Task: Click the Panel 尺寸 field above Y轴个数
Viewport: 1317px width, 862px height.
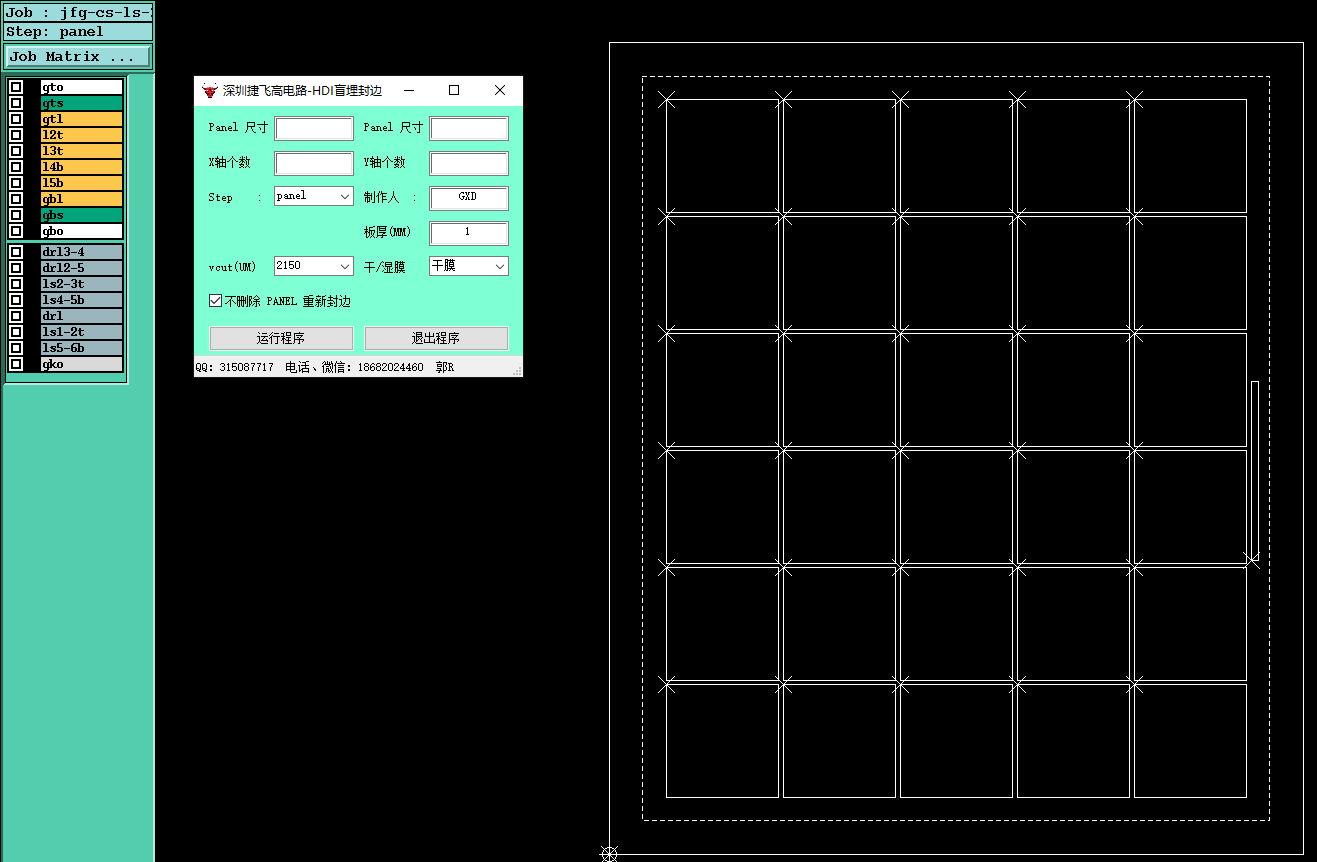Action: (x=469, y=128)
